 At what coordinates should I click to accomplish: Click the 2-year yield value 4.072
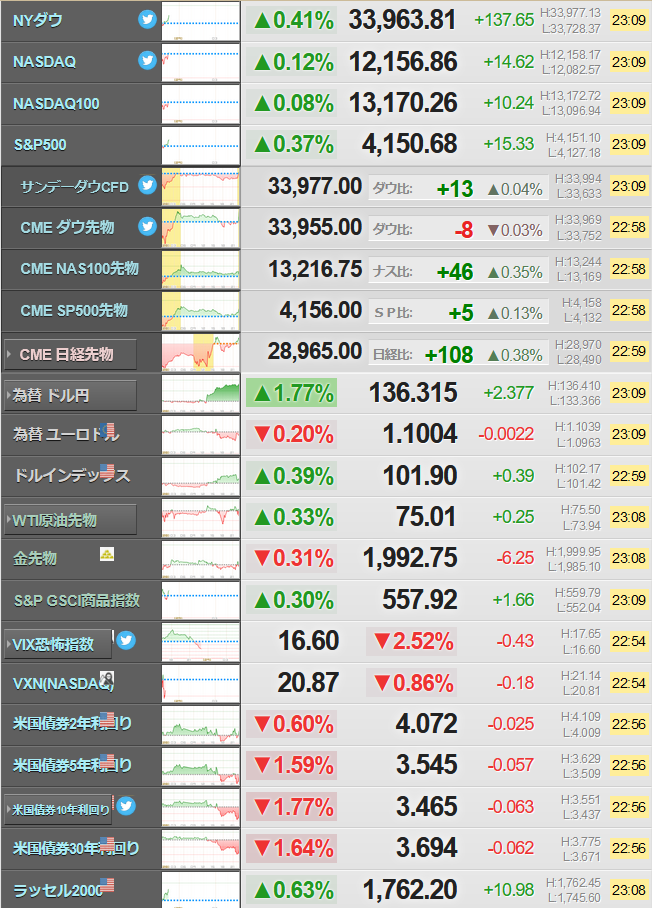point(426,724)
